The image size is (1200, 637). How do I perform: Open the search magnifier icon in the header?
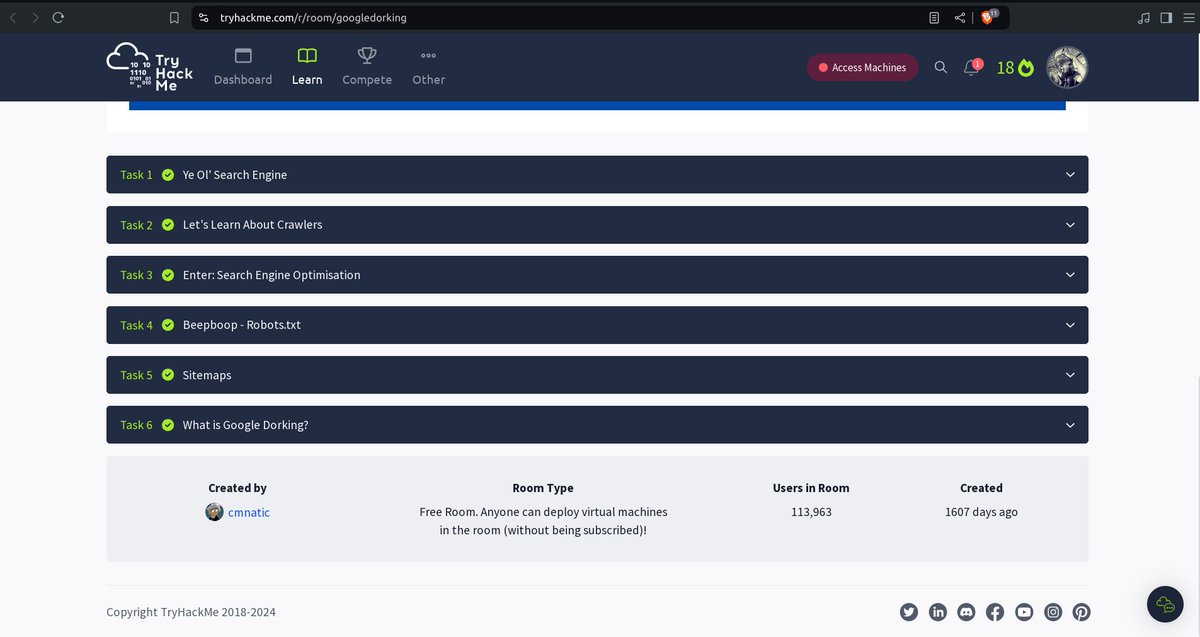940,67
